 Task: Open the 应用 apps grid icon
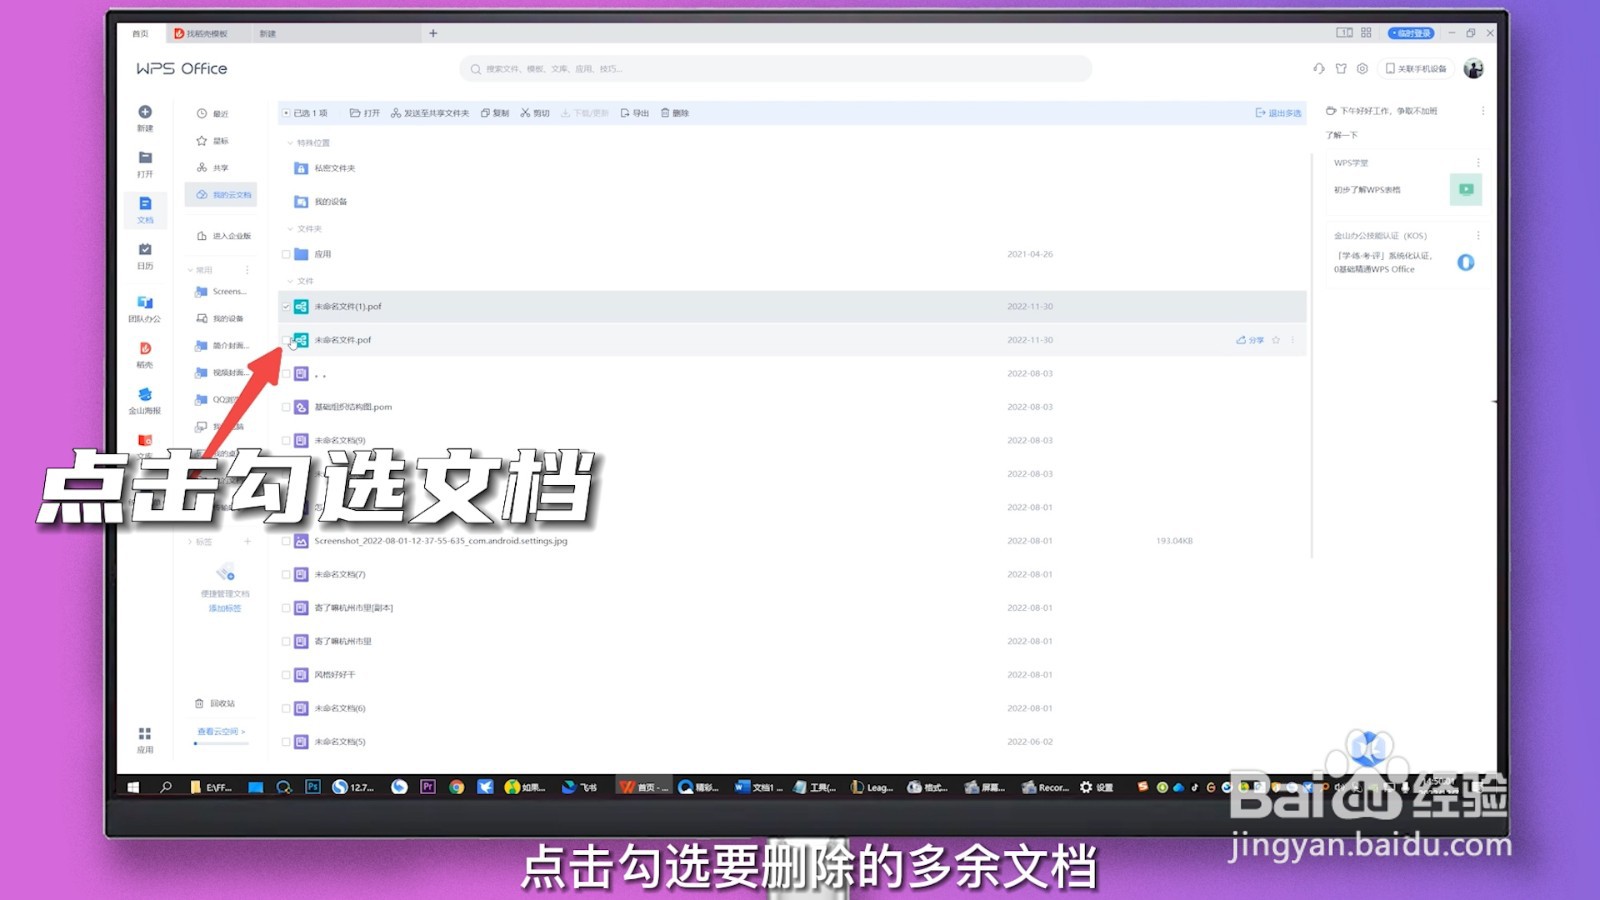click(x=145, y=734)
